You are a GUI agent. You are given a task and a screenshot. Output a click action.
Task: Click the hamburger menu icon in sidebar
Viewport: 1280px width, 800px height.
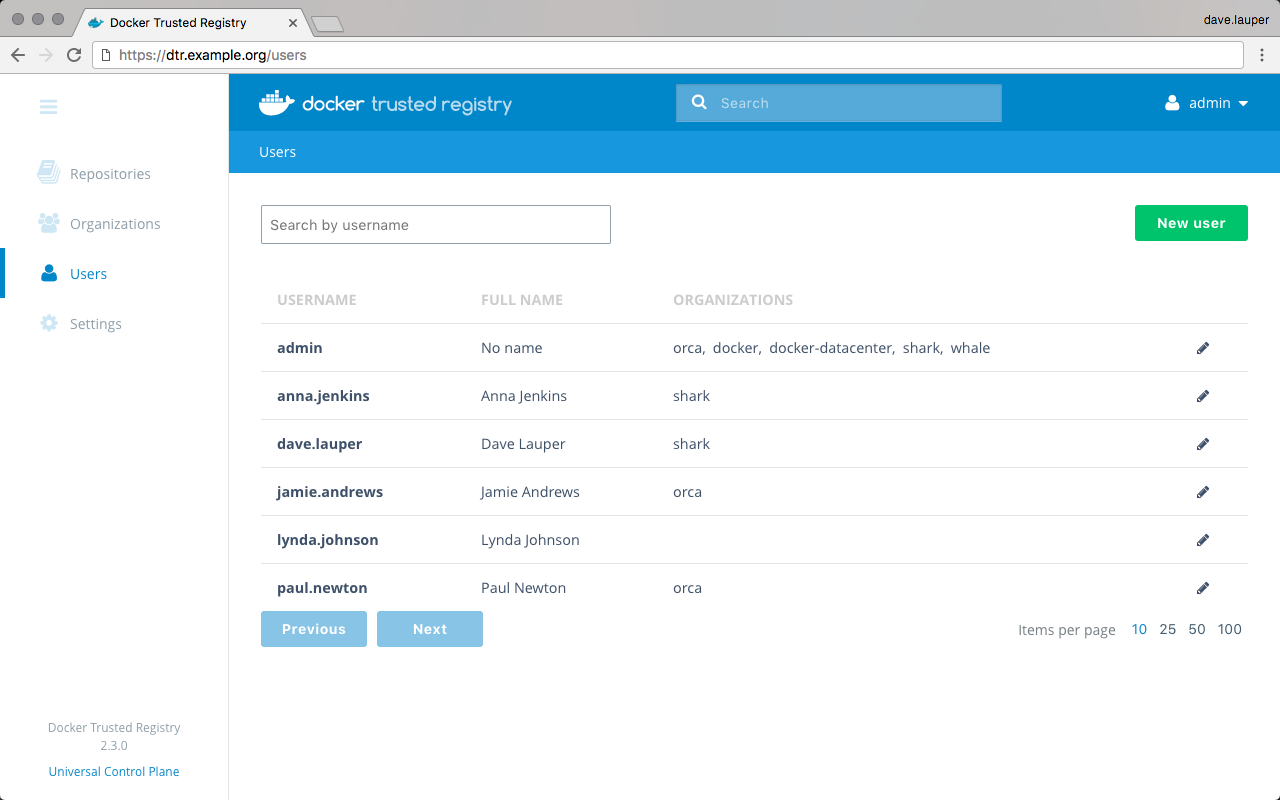coord(48,107)
